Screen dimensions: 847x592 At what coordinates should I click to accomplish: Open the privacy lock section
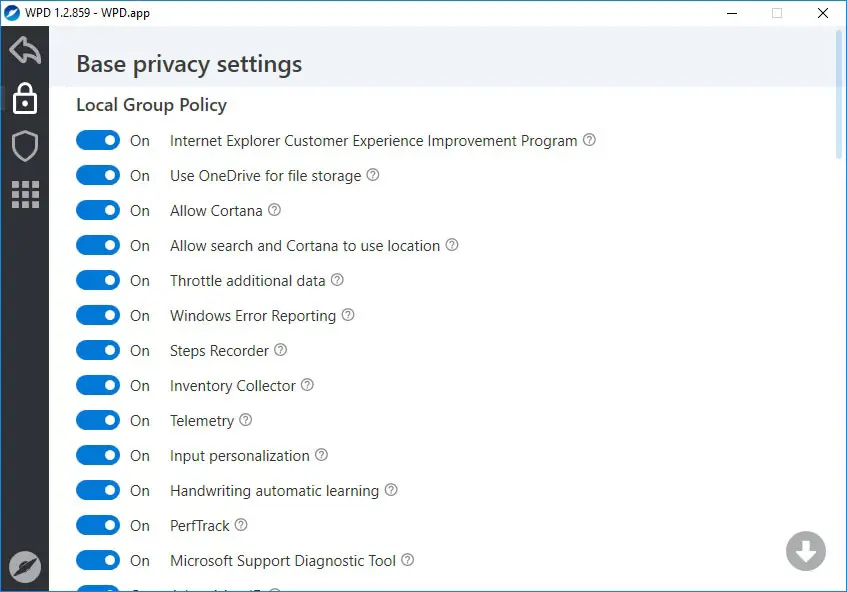(24, 98)
